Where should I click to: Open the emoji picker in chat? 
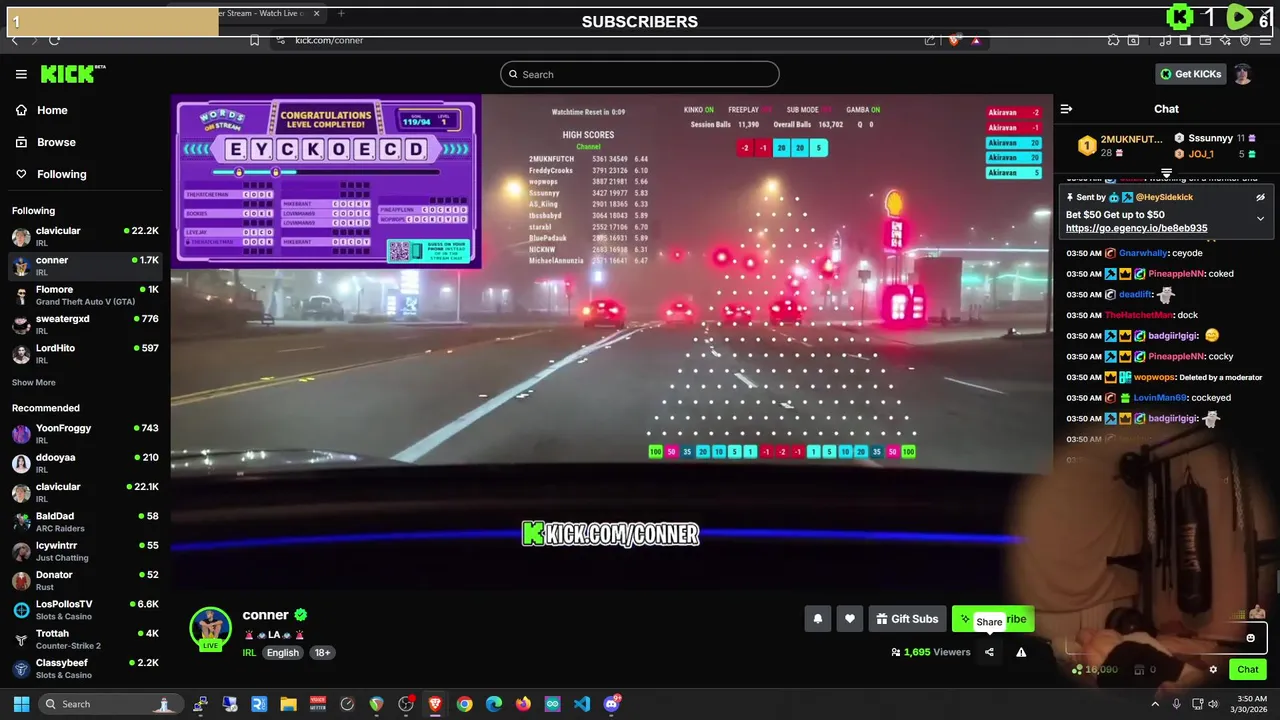point(1250,638)
